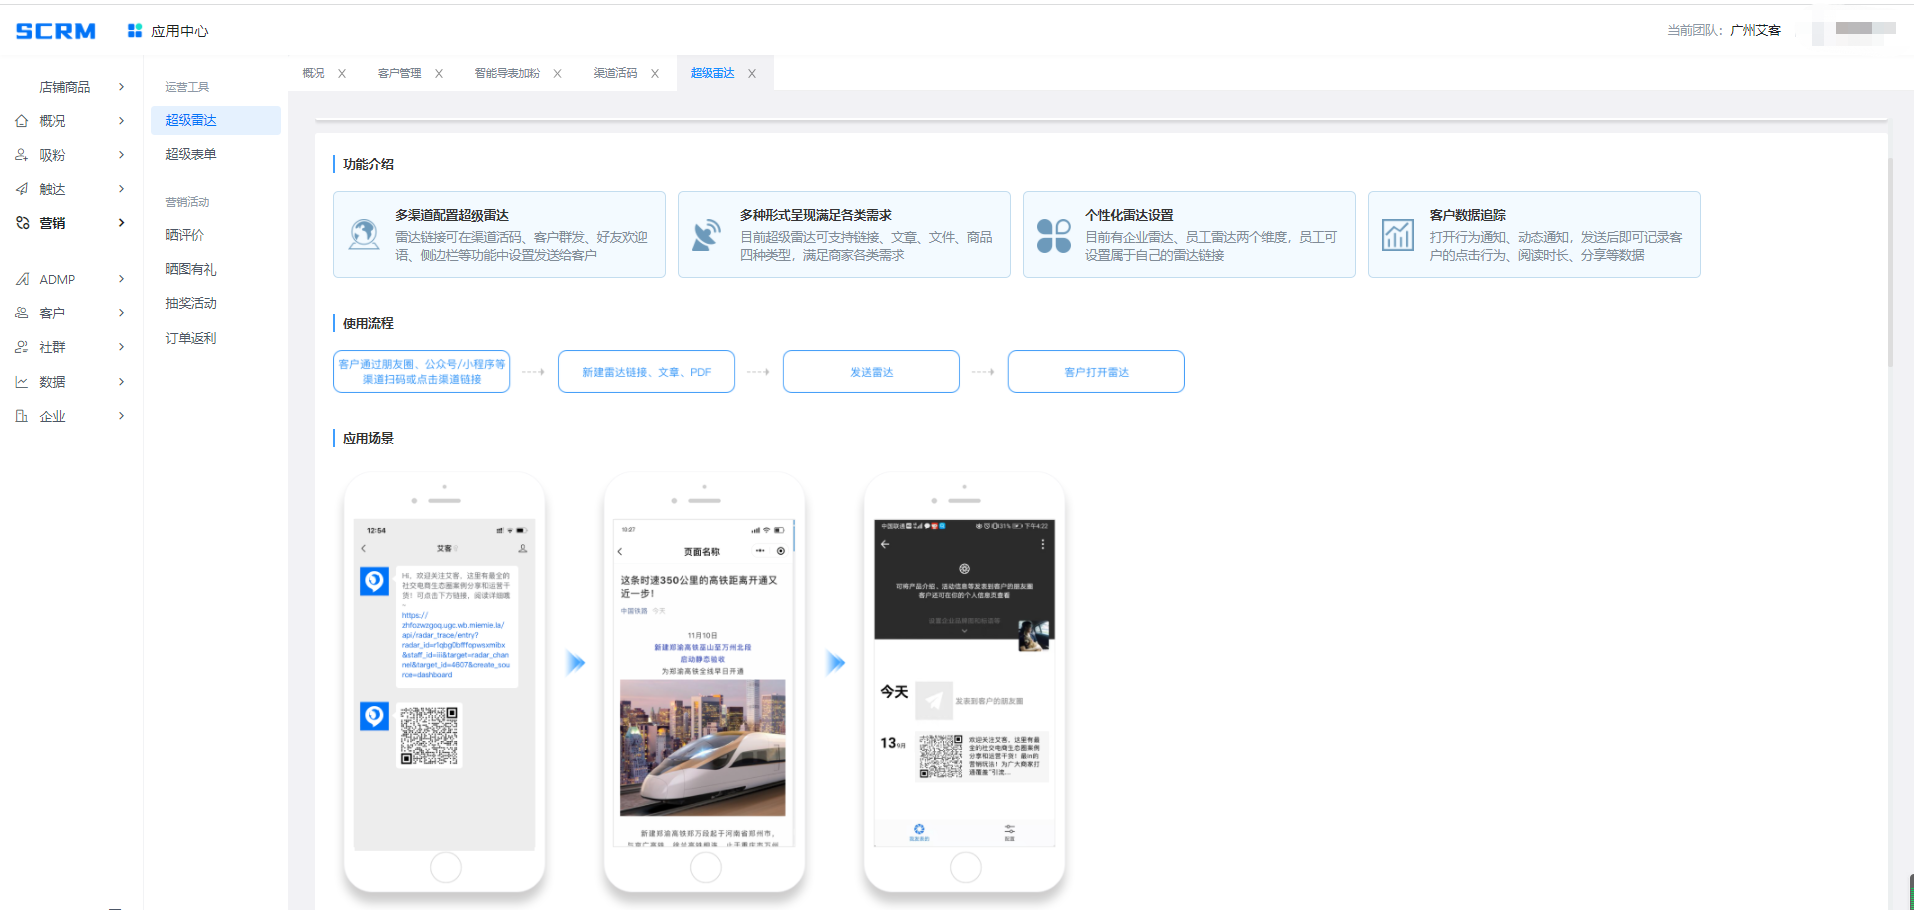The image size is (1914, 910).
Task: Click the 触达 paper plane icon
Action: pos(22,189)
